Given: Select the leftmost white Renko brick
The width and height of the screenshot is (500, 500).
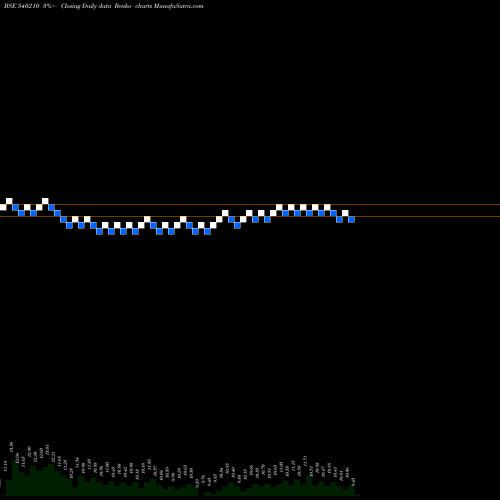Looking at the screenshot, I should point(3,207).
